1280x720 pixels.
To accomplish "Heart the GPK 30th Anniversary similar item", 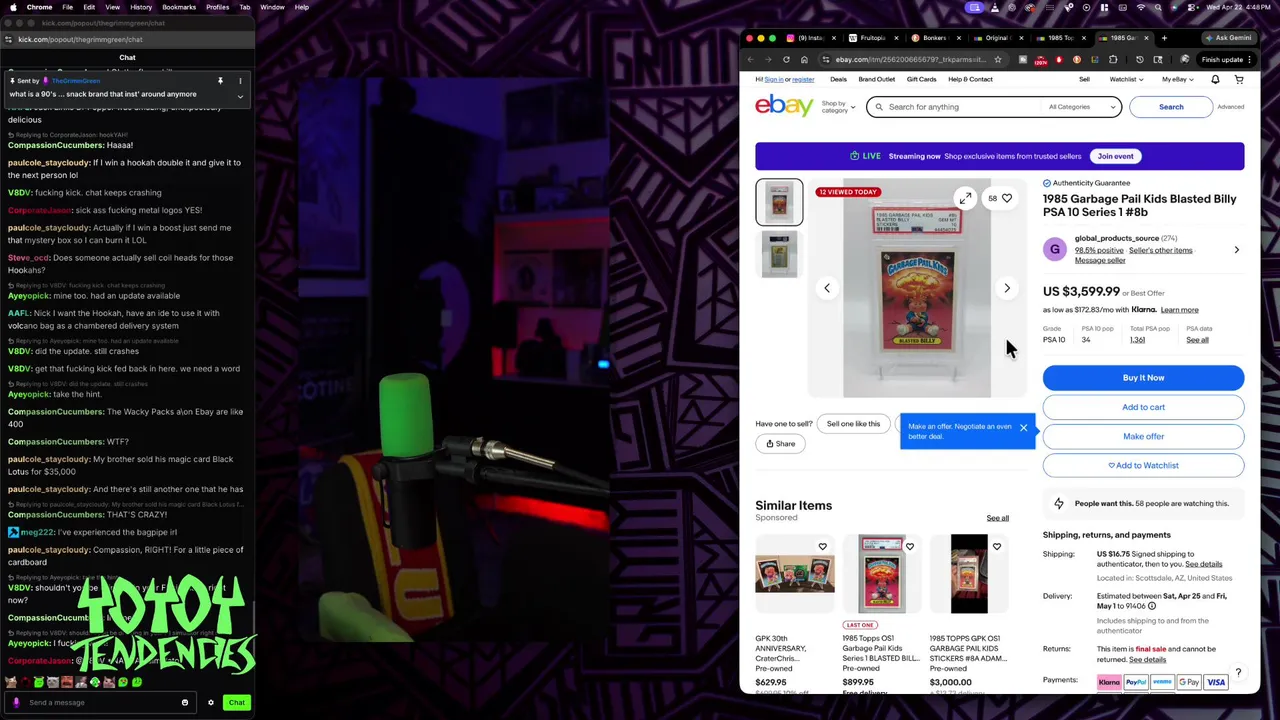I will click(822, 547).
